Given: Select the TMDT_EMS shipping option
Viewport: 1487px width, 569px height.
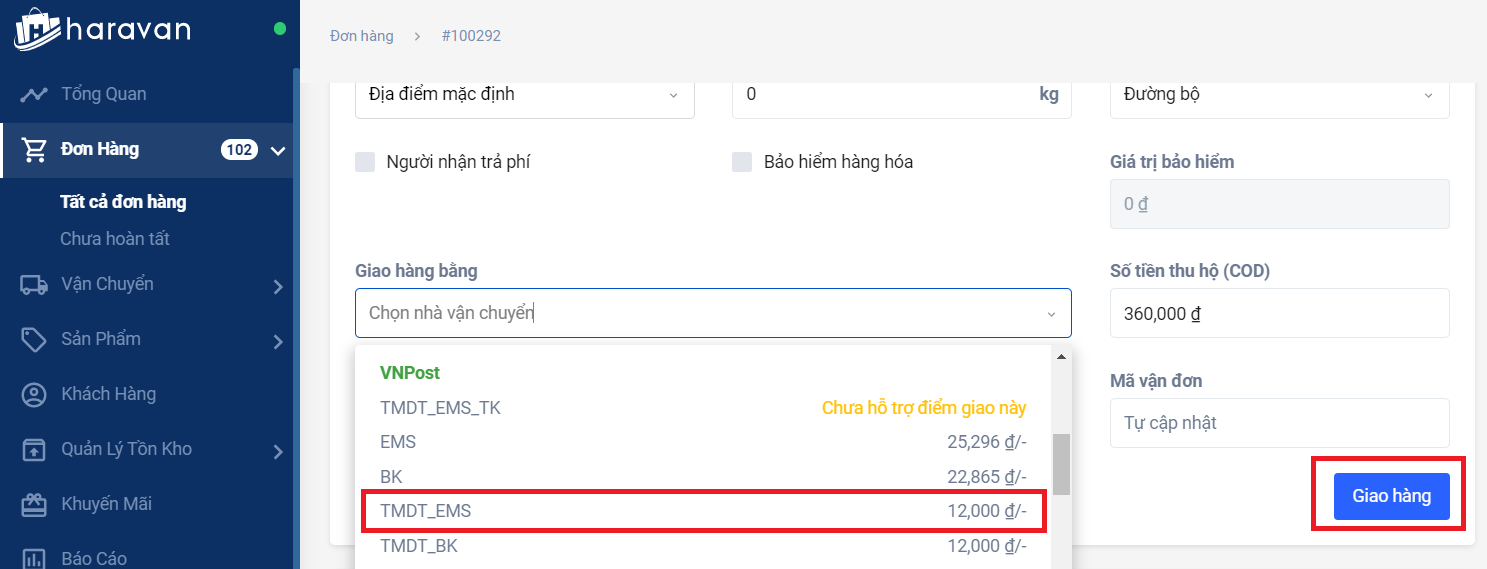Looking at the screenshot, I should pos(703,511).
